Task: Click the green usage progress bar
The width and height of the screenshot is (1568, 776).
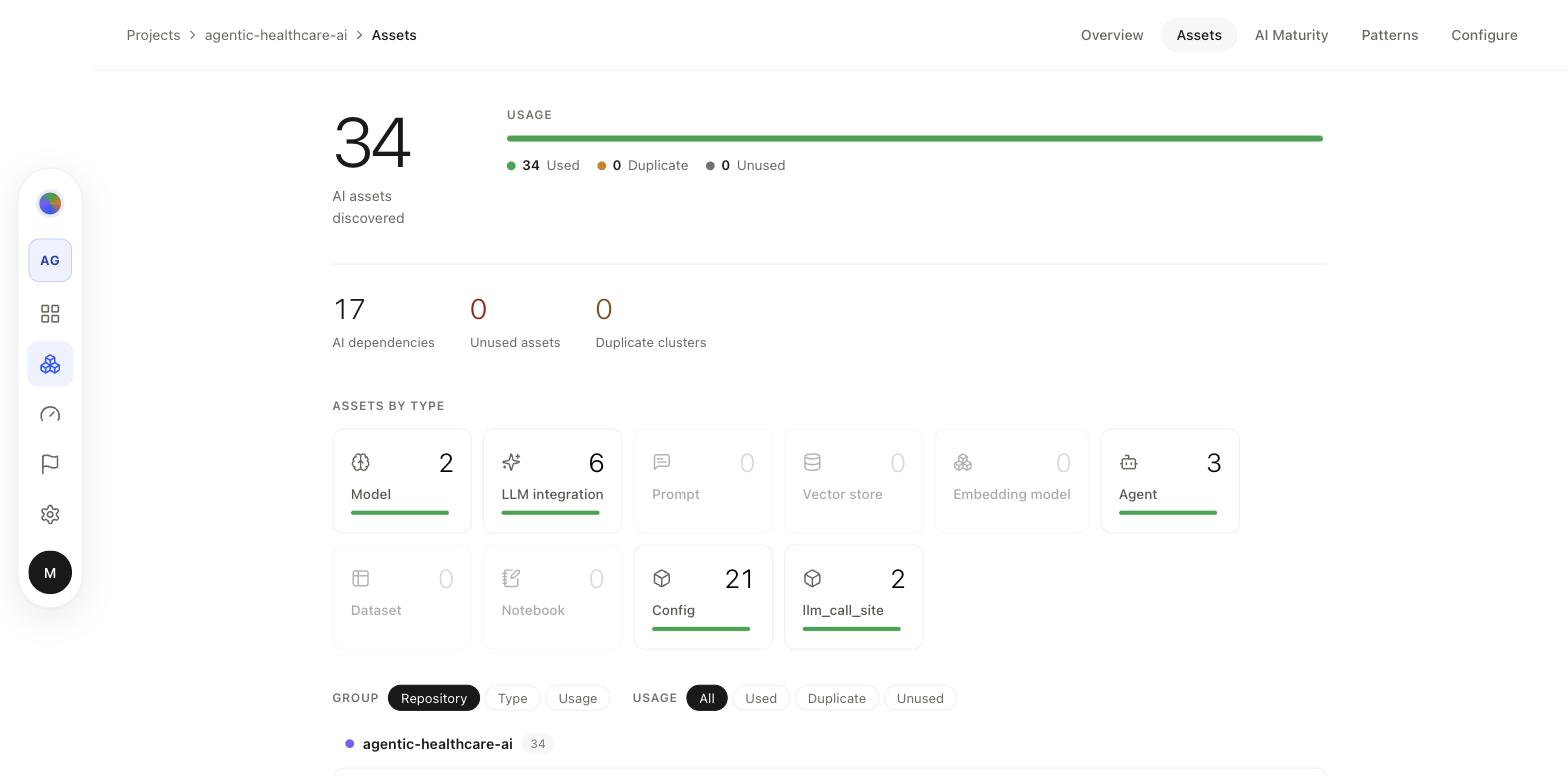Action: (915, 138)
